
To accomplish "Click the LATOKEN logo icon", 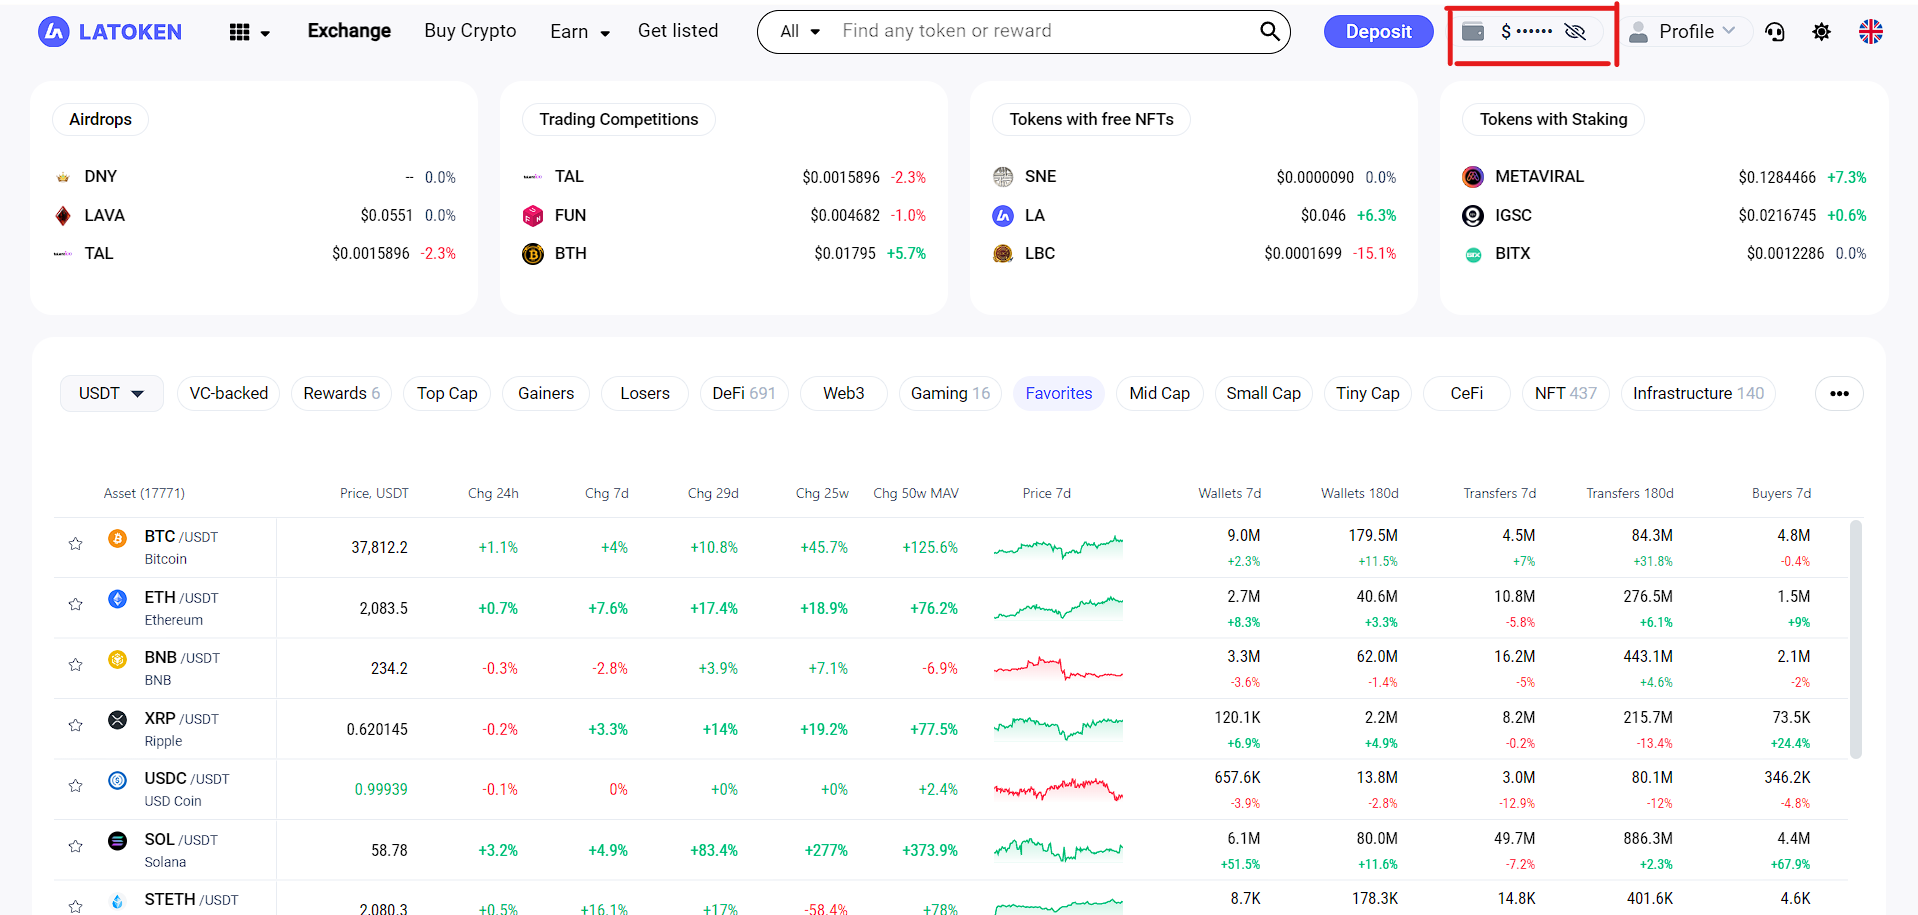I will tap(54, 32).
